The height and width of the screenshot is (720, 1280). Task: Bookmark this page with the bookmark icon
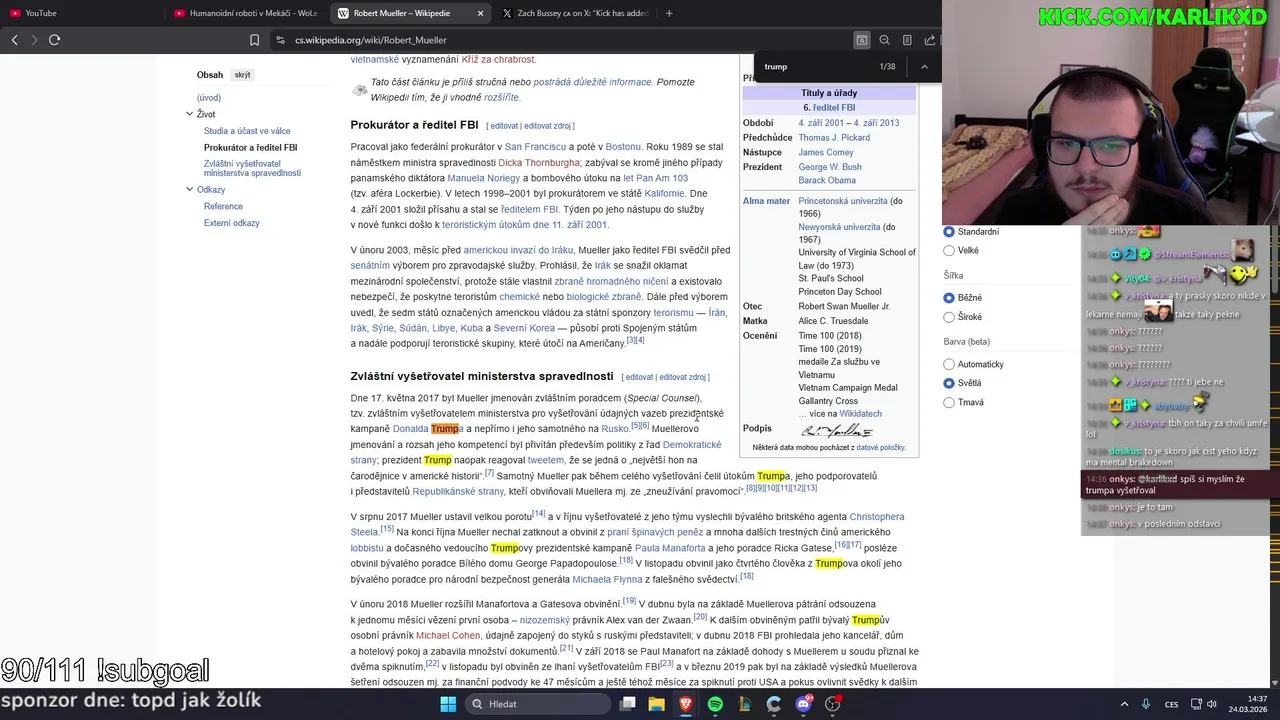pyautogui.click(x=254, y=40)
